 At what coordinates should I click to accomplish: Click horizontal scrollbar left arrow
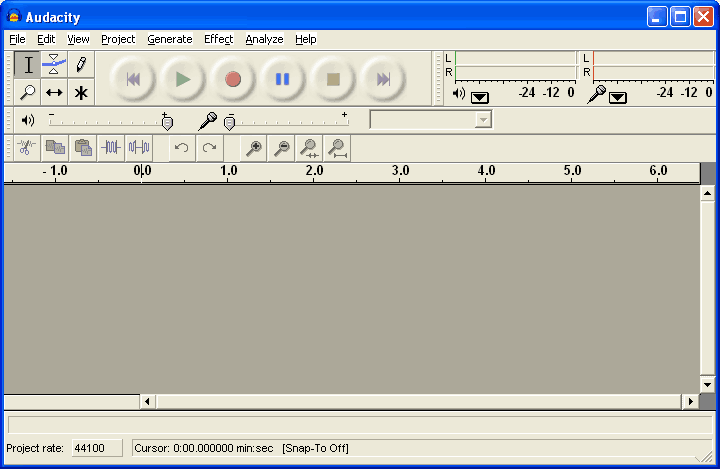pyautogui.click(x=147, y=401)
